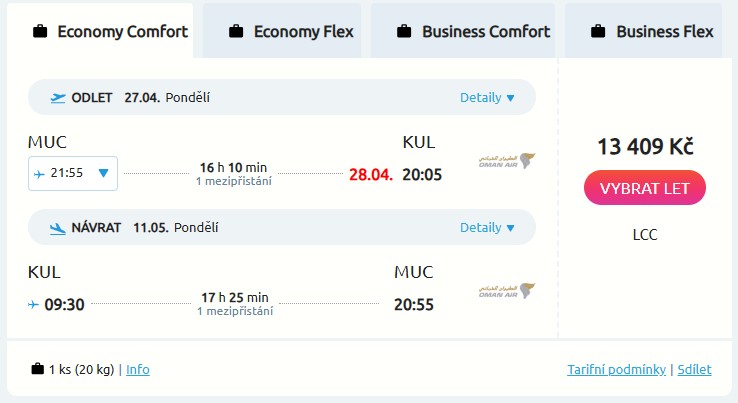Open the baggage Info link
The width and height of the screenshot is (738, 403).
pos(138,369)
